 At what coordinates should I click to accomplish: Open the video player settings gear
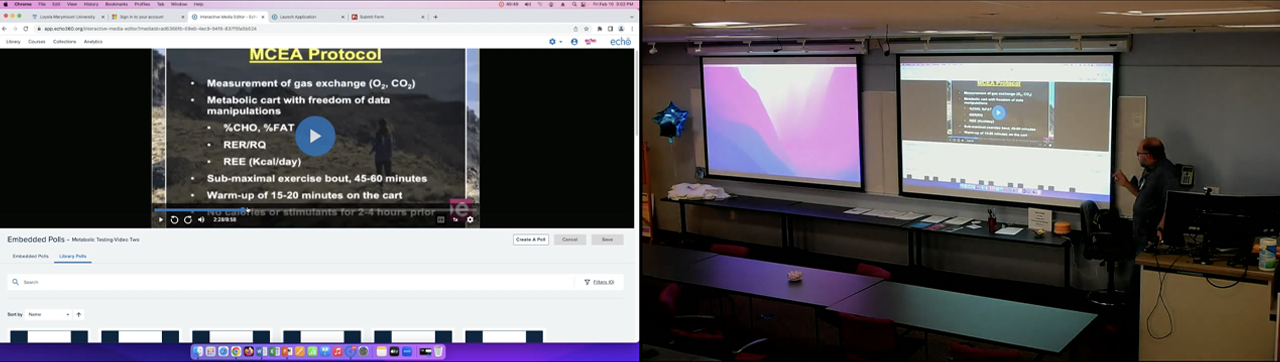pos(470,219)
